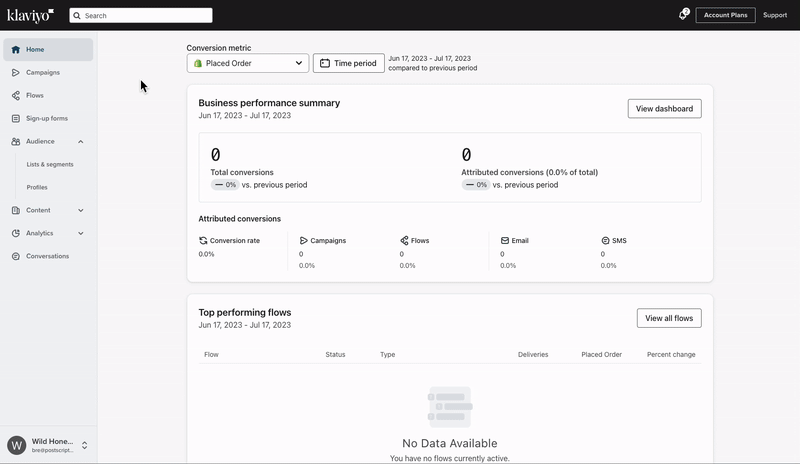This screenshot has height=464, width=800.
Task: Click 'Attributed conversions (0.0% of total)' label
Action: coord(530,173)
